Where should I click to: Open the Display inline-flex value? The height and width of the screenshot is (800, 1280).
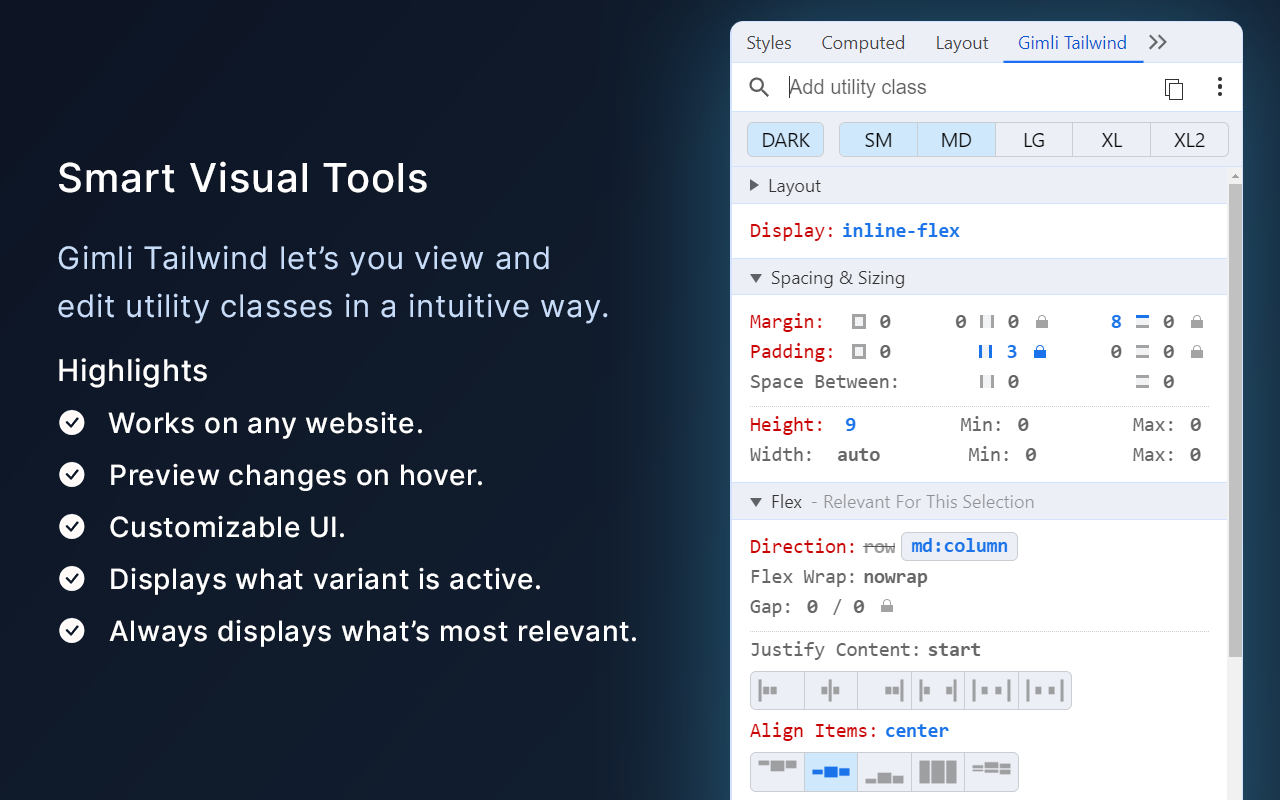pyautogui.click(x=901, y=231)
